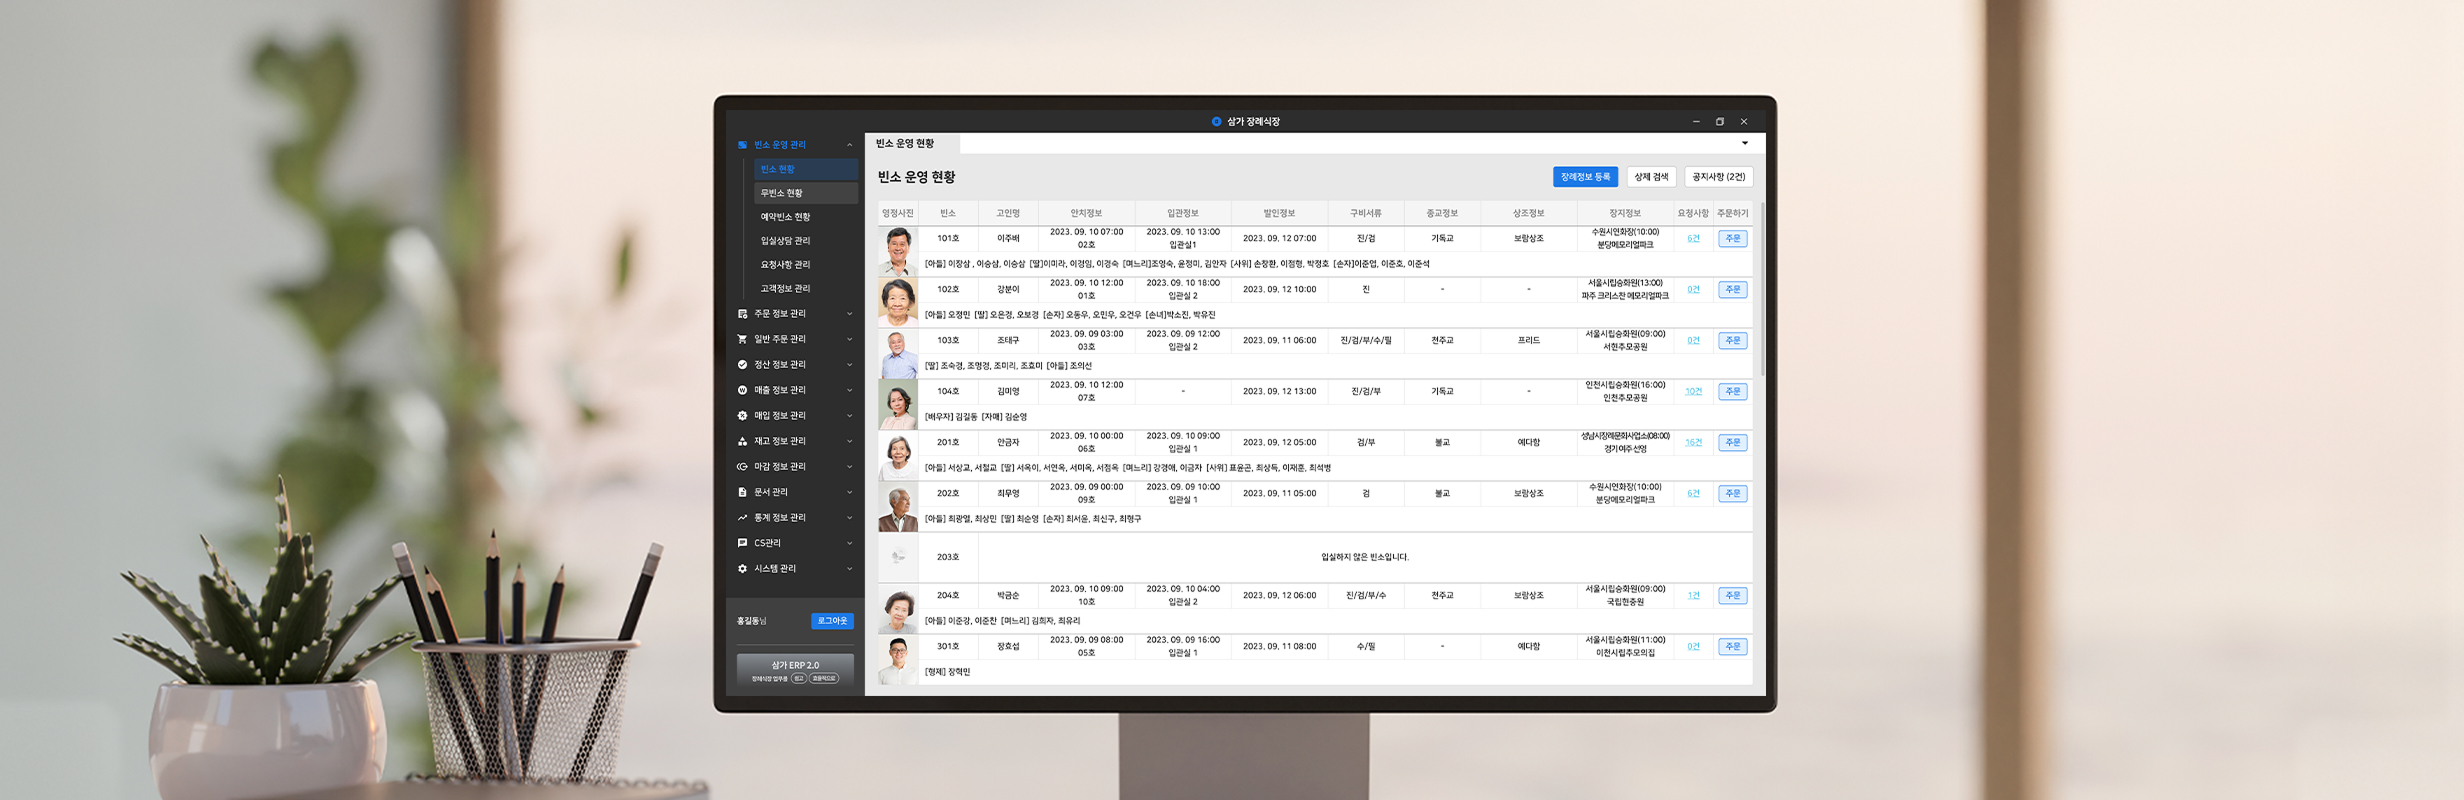The height and width of the screenshot is (800, 2464).
Task: Click the gear icon beside 시스템 관리
Action: [x=742, y=569]
